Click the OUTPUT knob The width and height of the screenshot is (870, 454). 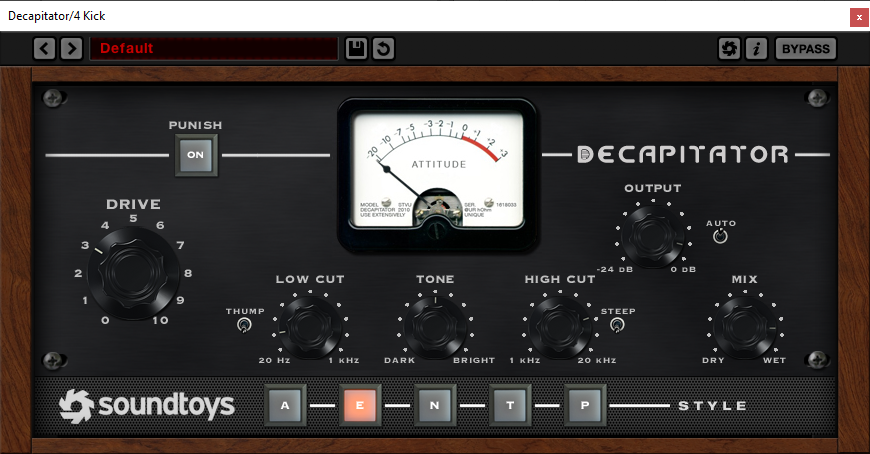pos(652,235)
